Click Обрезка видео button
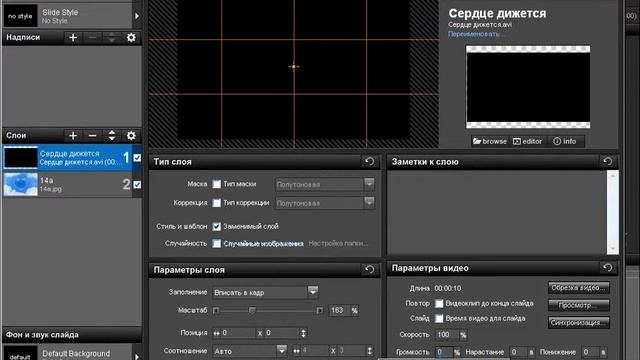This screenshot has width=640, height=360. (579, 288)
